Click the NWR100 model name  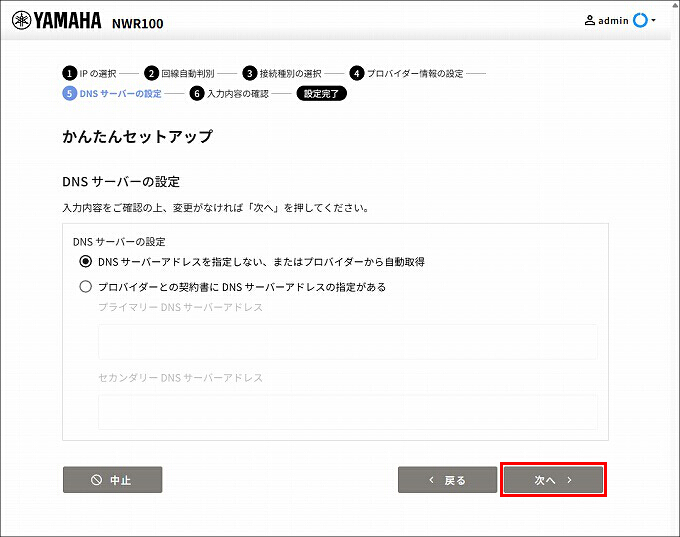tap(137, 23)
